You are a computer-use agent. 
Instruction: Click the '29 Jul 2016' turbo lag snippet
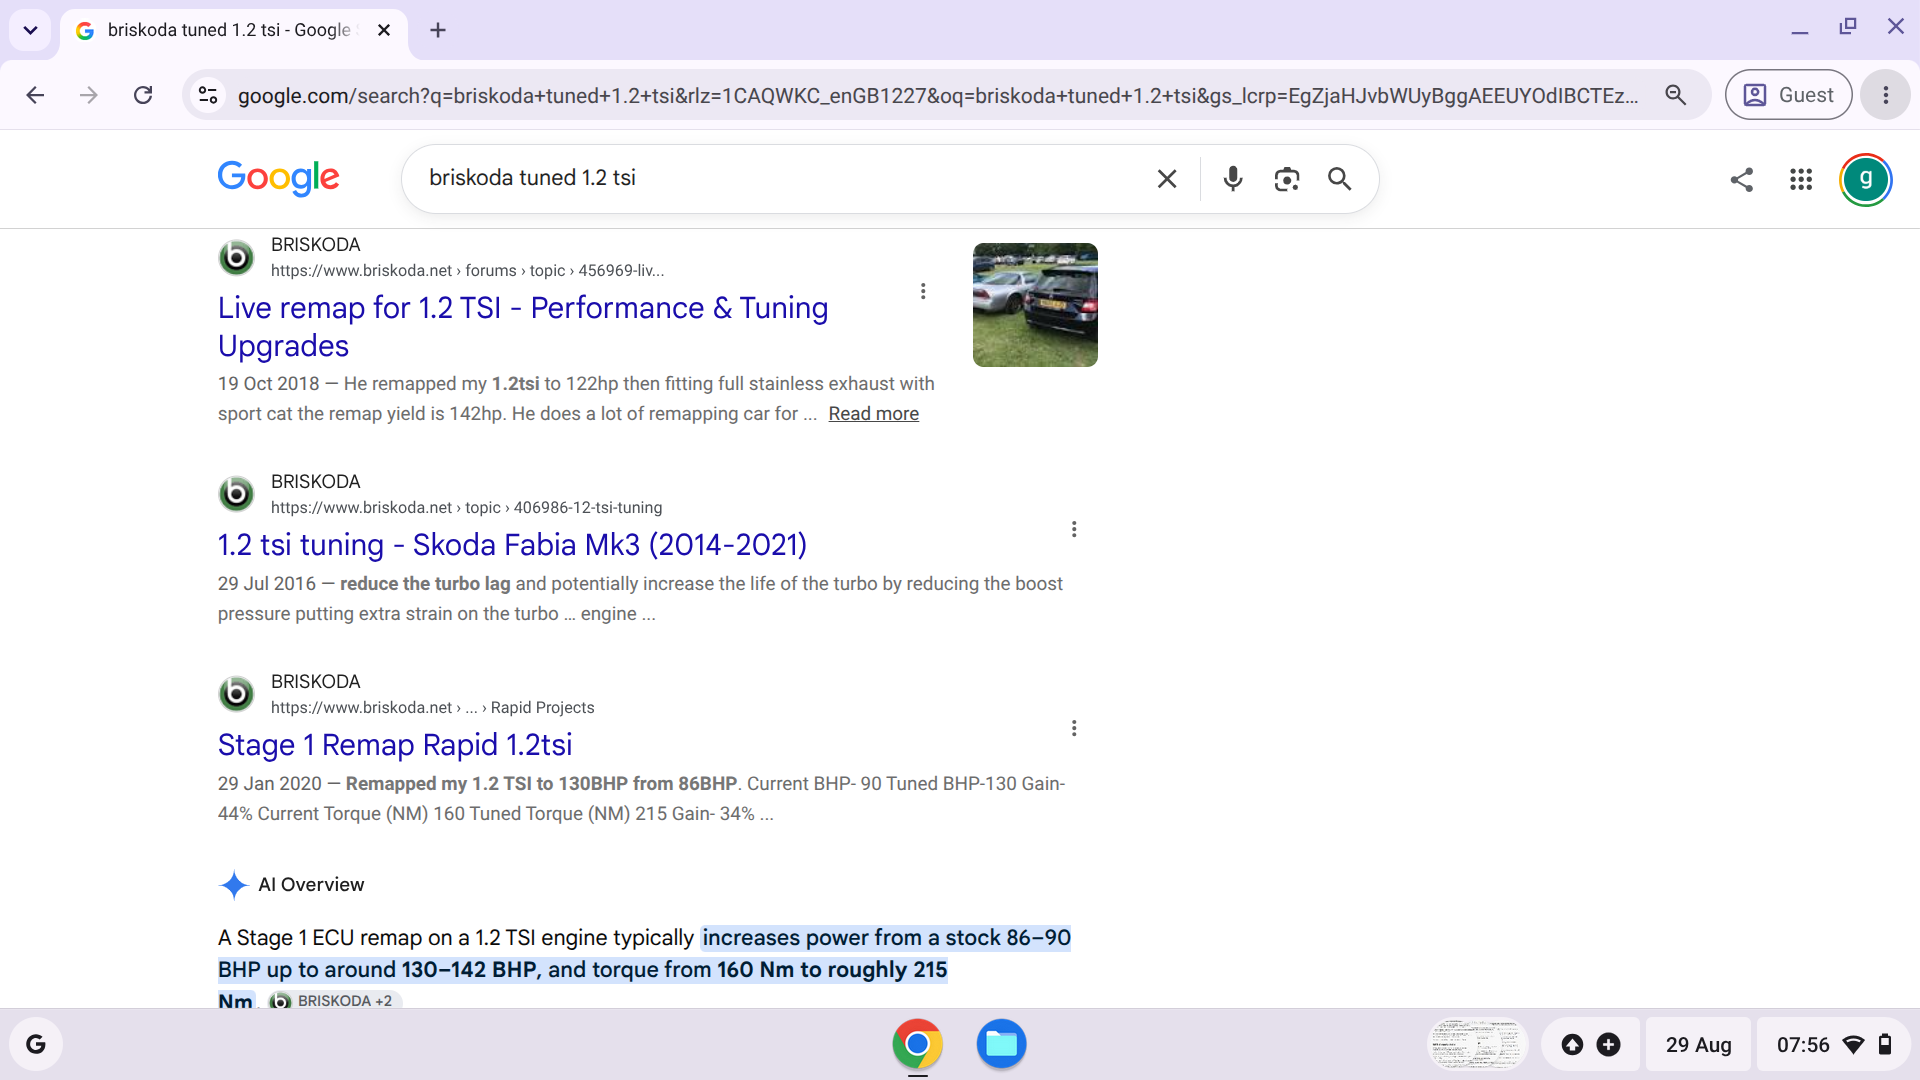(640, 599)
